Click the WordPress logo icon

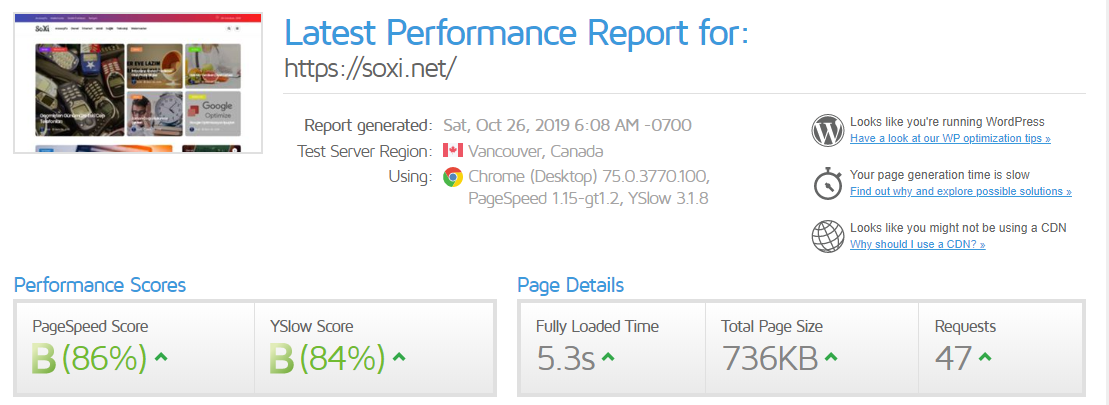point(828,131)
